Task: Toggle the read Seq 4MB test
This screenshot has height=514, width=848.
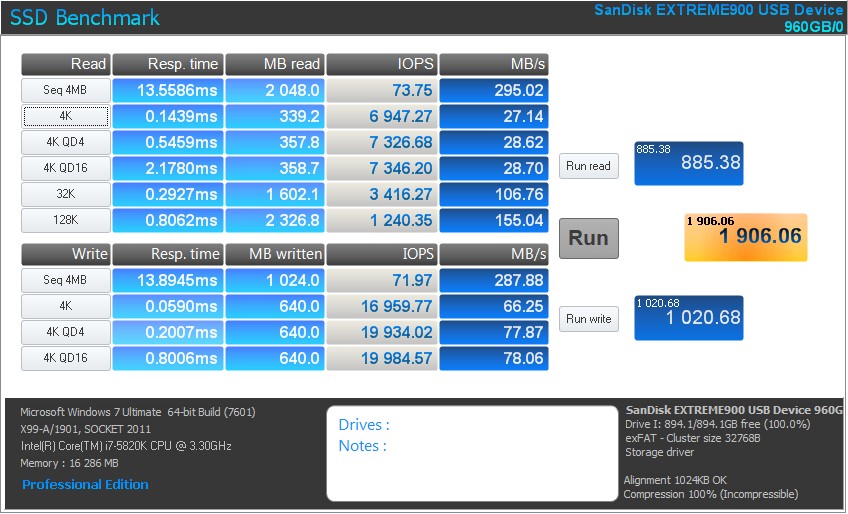Action: pos(65,90)
